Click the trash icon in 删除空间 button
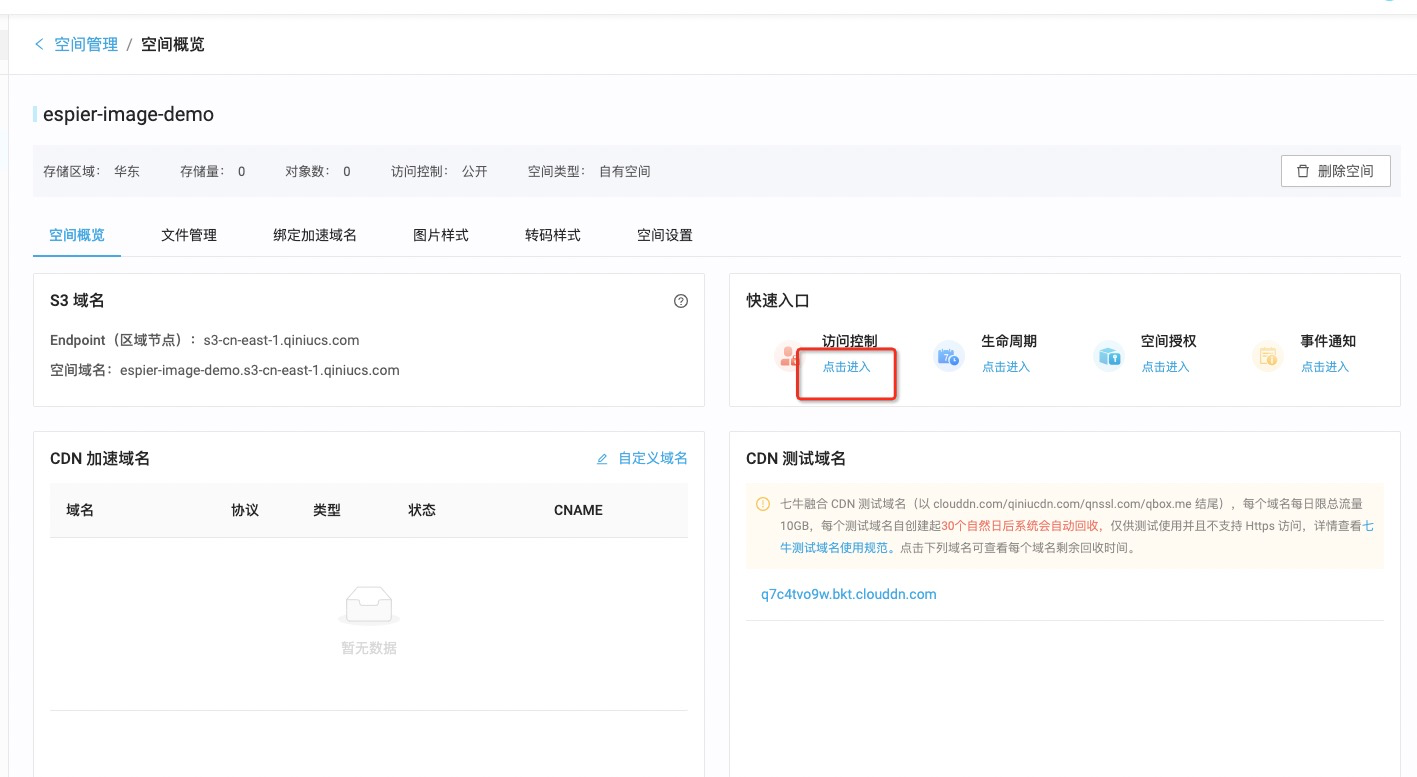The width and height of the screenshot is (1417, 777). point(1302,171)
